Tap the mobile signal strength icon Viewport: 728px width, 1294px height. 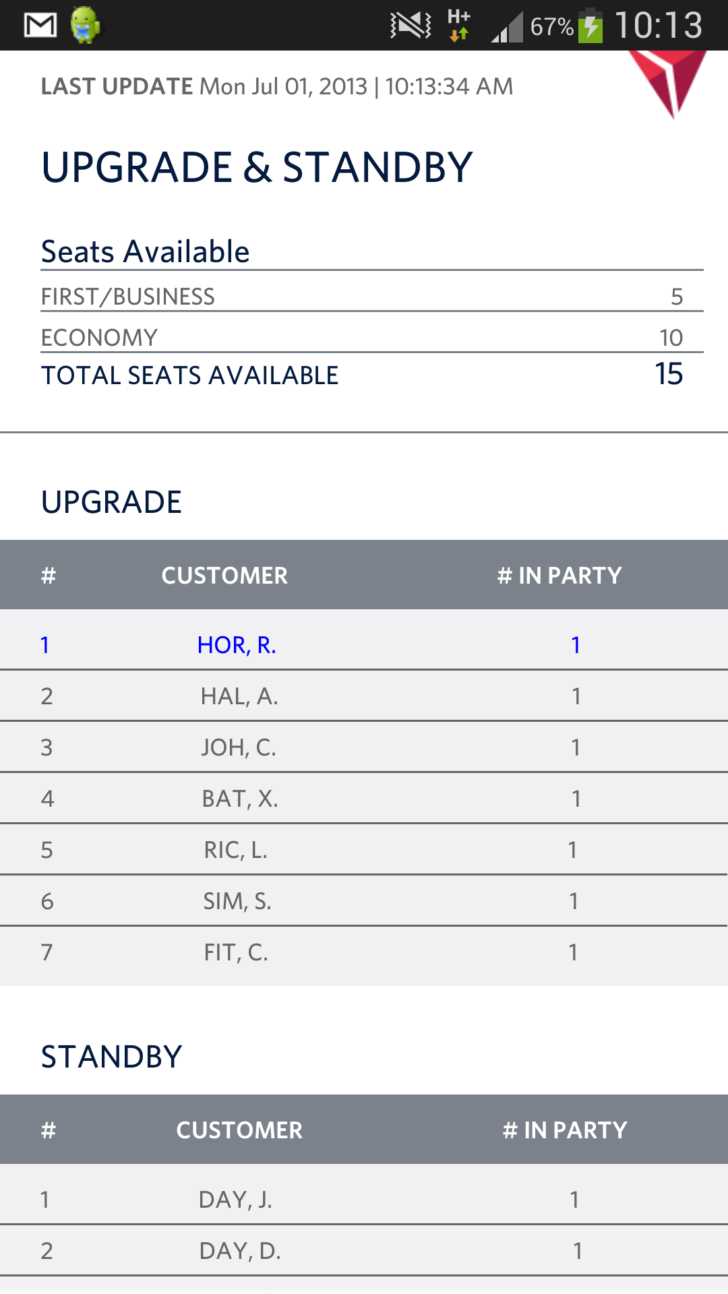[507, 29]
